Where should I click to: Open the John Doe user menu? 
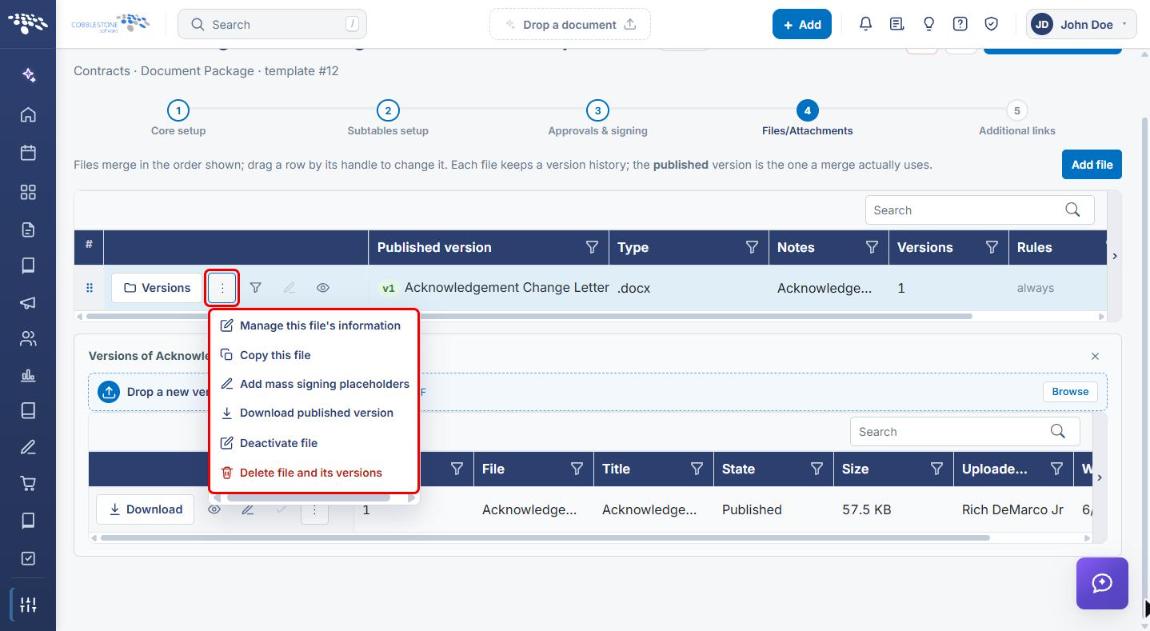tap(1081, 24)
